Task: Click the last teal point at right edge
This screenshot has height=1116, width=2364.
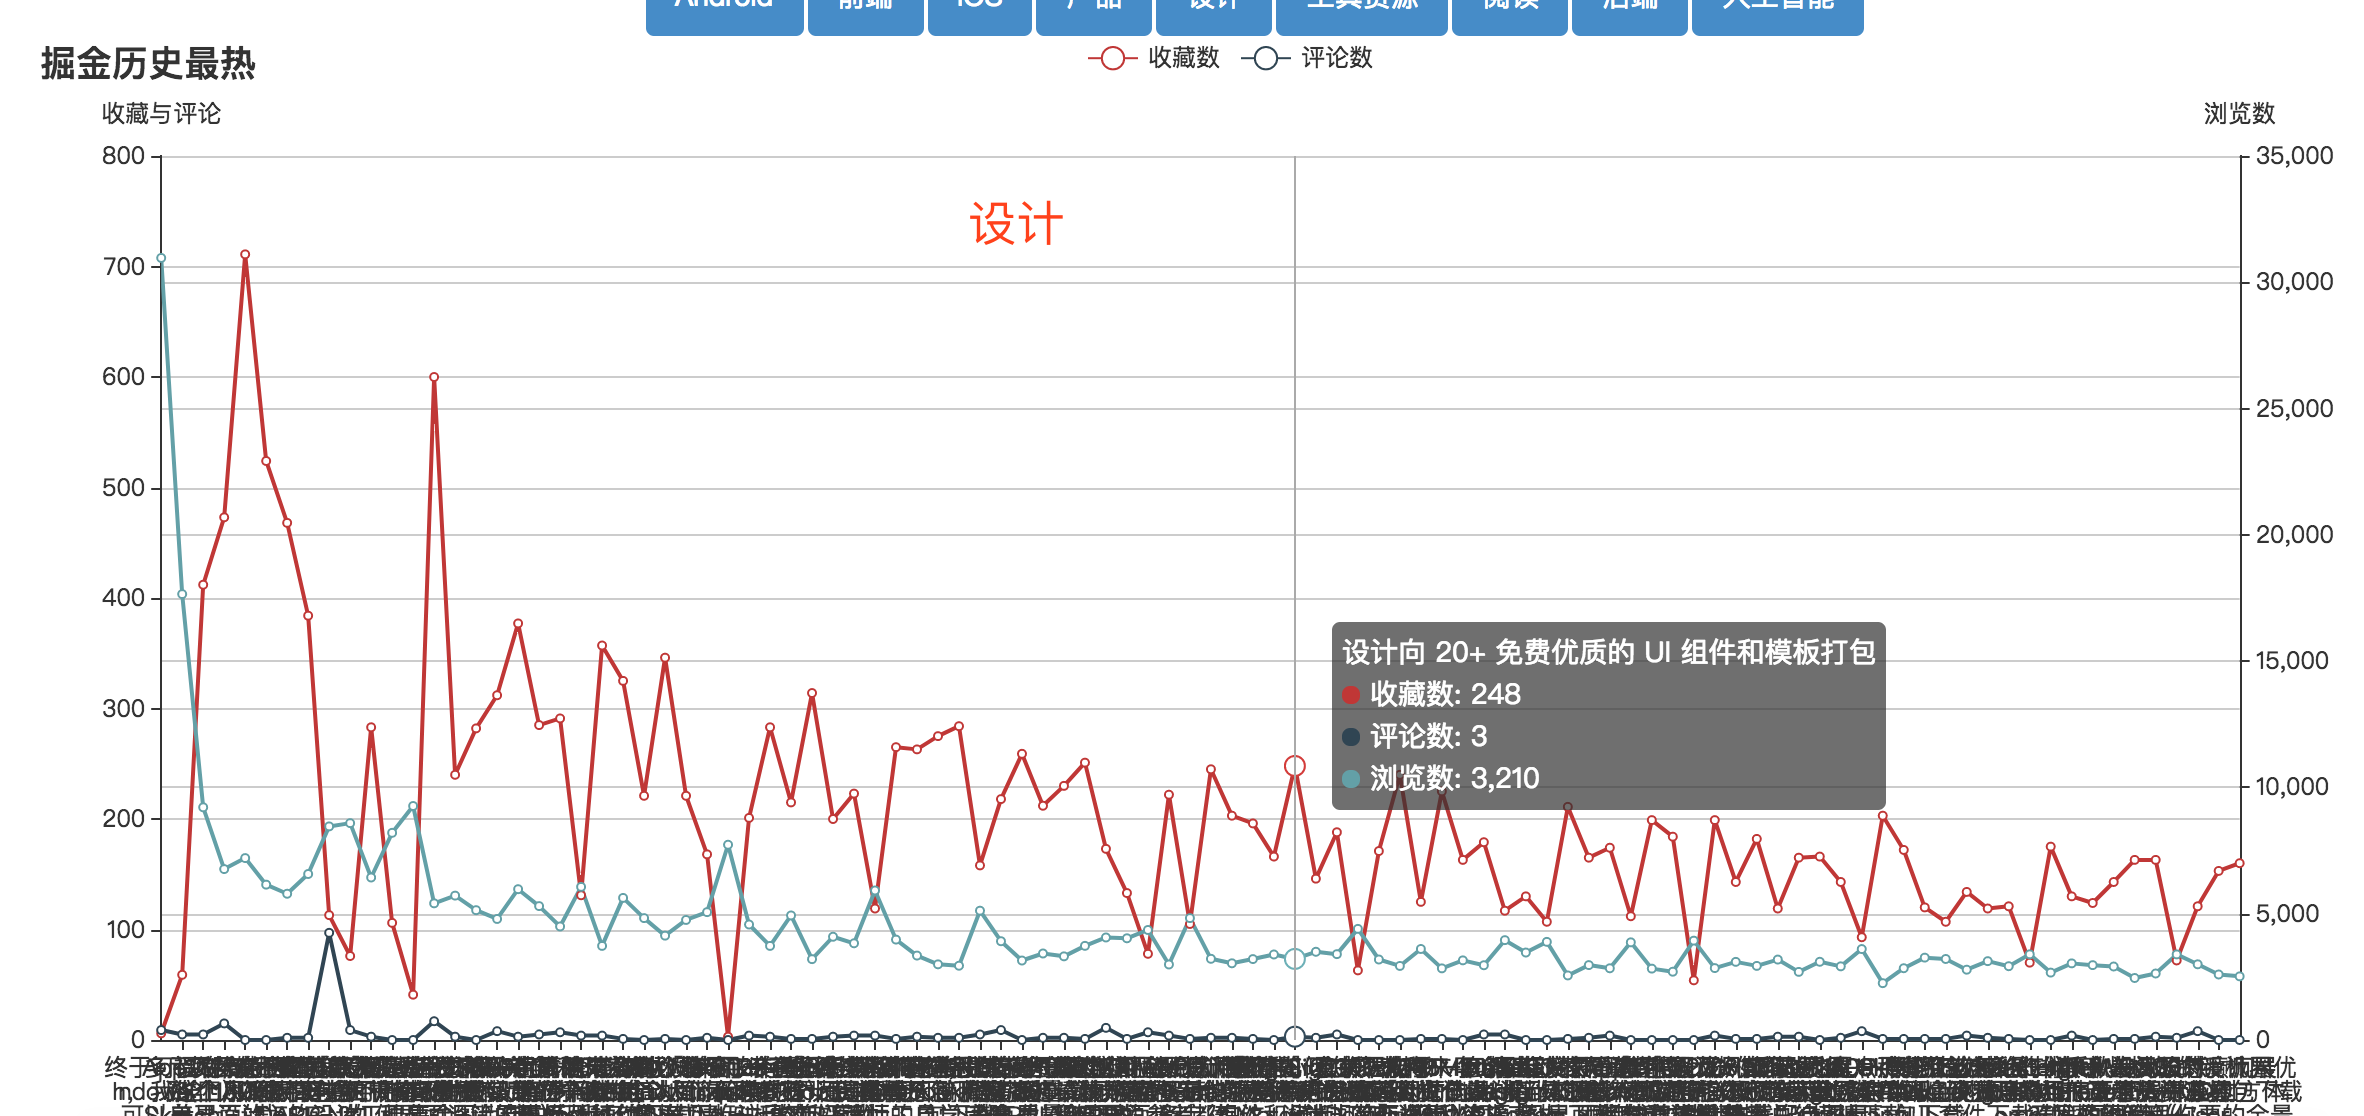Action: [x=2239, y=976]
